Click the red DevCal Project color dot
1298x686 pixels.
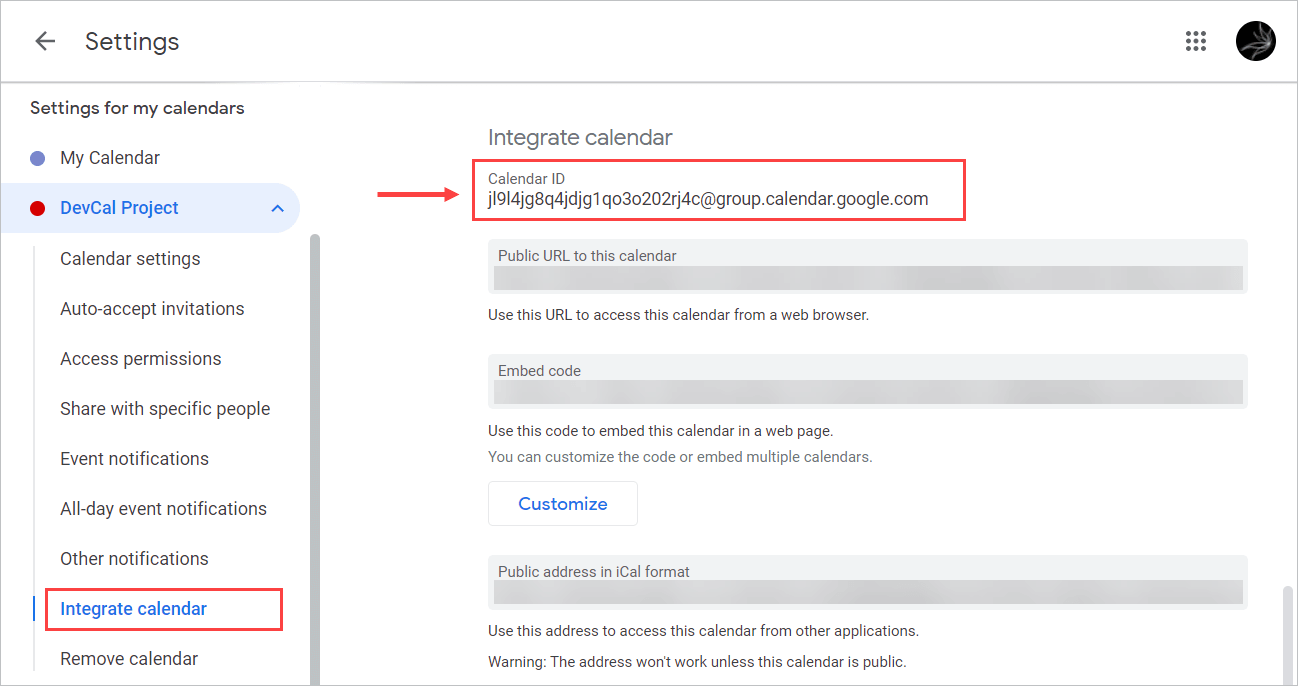coord(38,208)
